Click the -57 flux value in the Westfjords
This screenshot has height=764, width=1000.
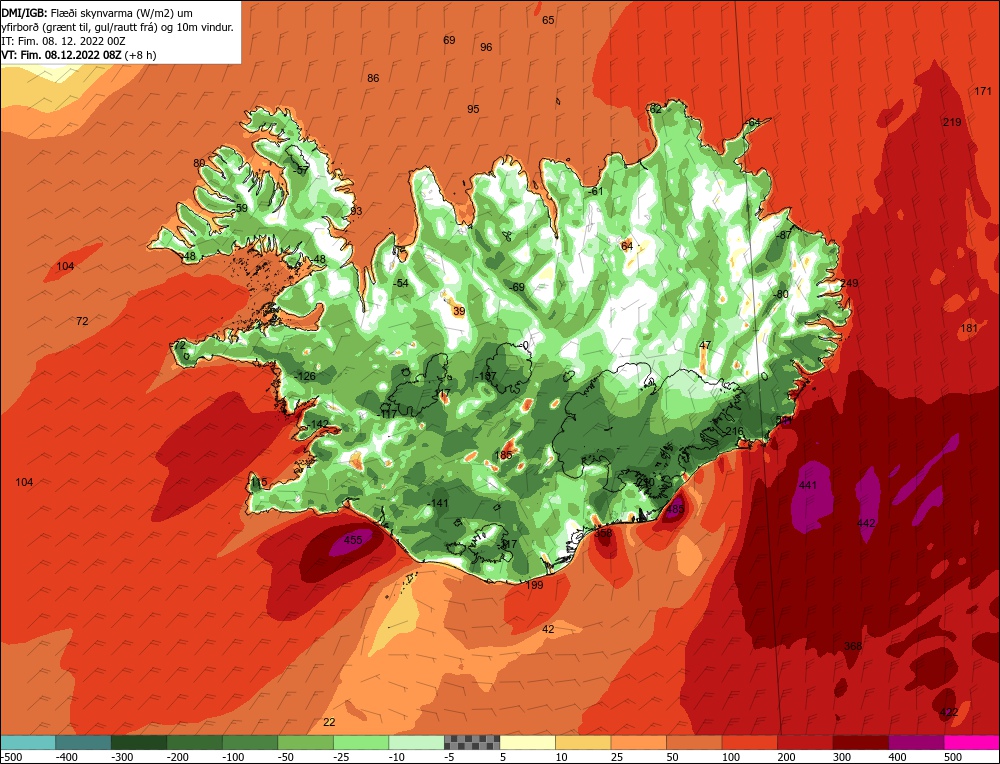(300, 170)
